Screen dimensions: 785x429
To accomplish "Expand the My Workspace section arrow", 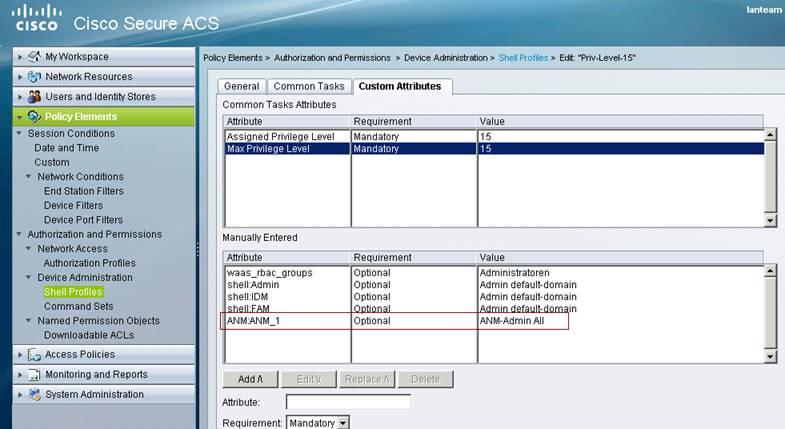I will (20, 57).
